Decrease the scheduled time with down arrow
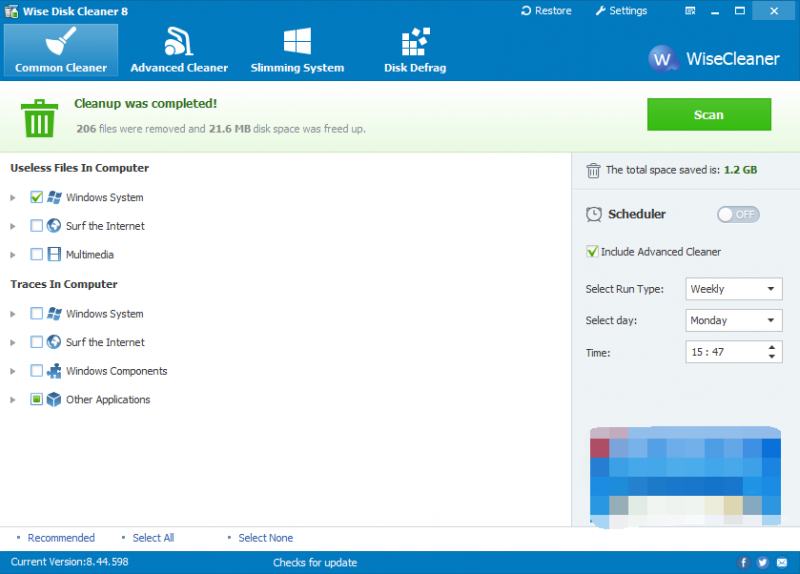Viewport: 800px width, 574px height. click(x=771, y=356)
